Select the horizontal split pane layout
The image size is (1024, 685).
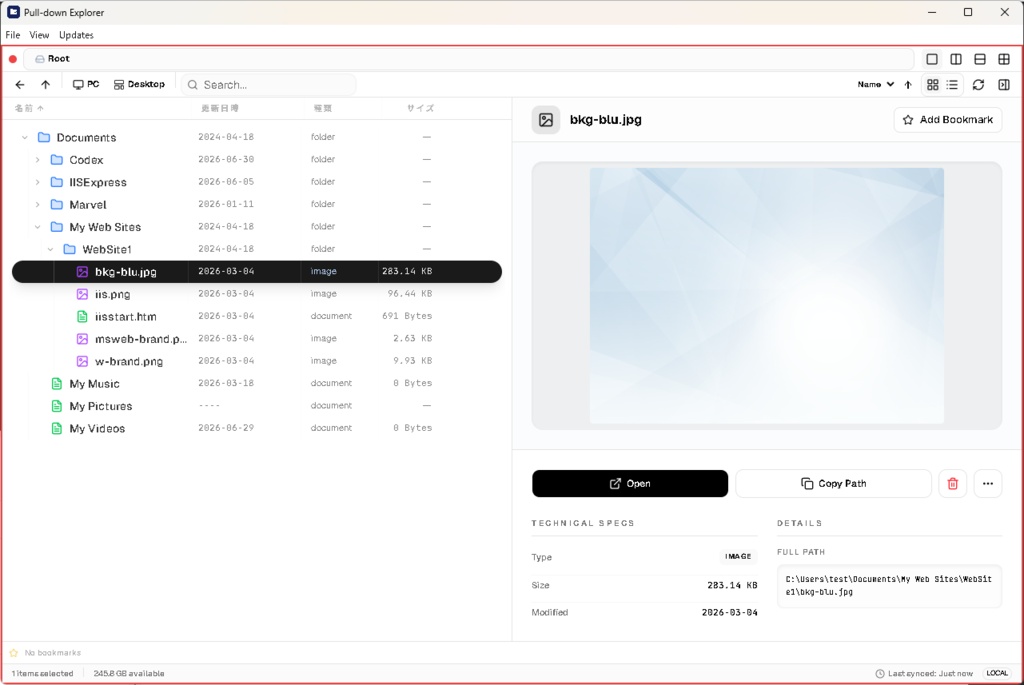980,59
